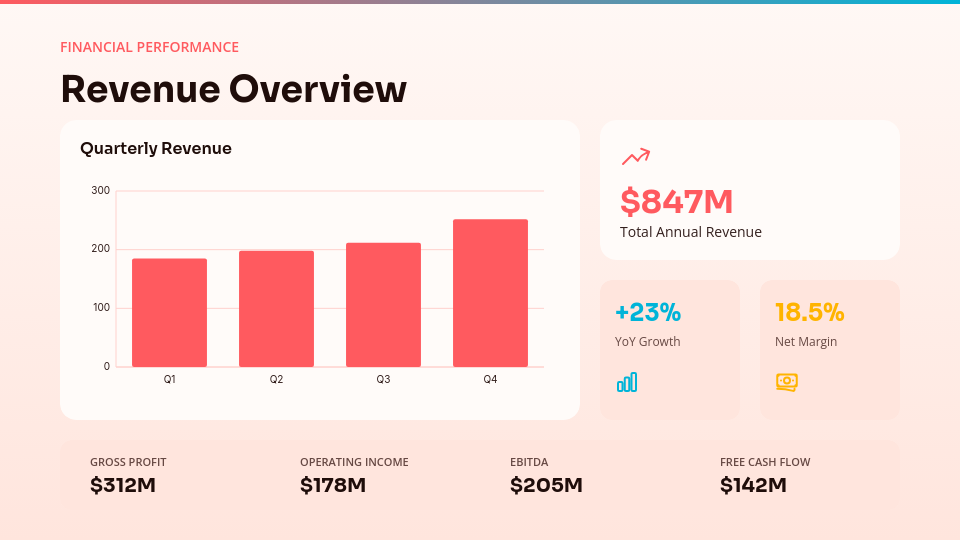Click the yellow cash banknote icon
Viewport: 960px width, 540px height.
[x=787, y=382]
